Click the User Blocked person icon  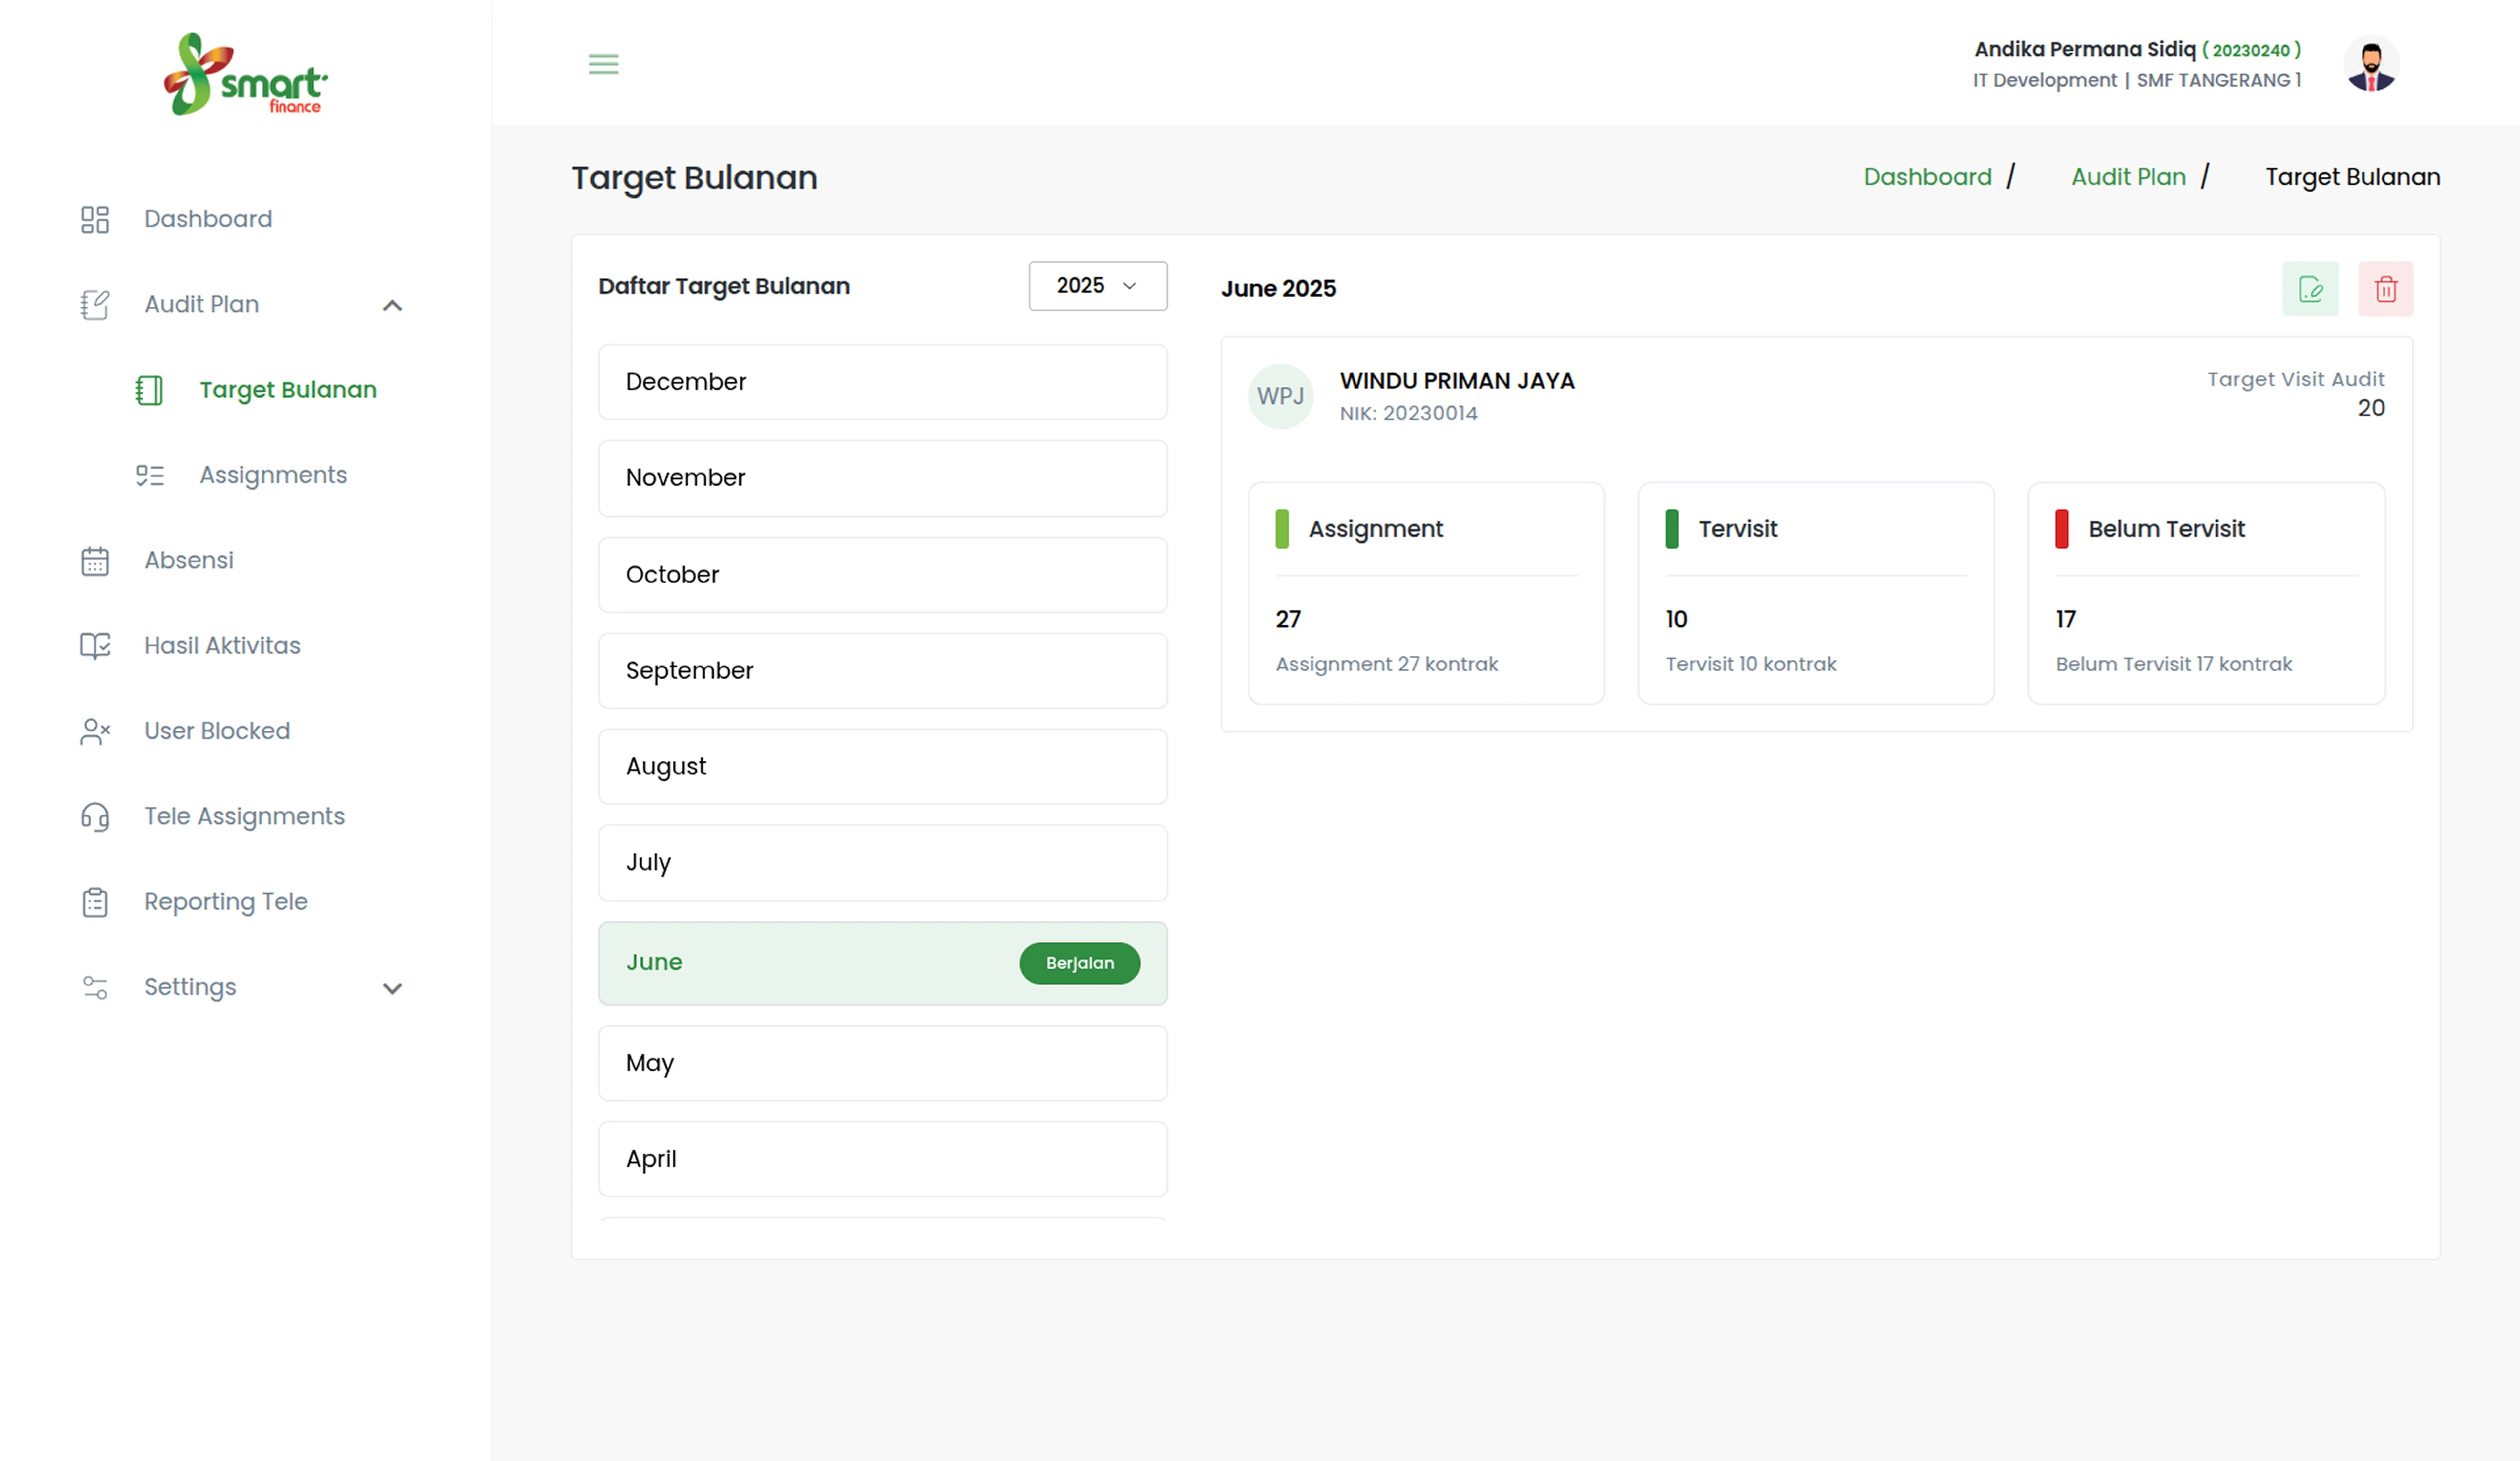(x=95, y=732)
